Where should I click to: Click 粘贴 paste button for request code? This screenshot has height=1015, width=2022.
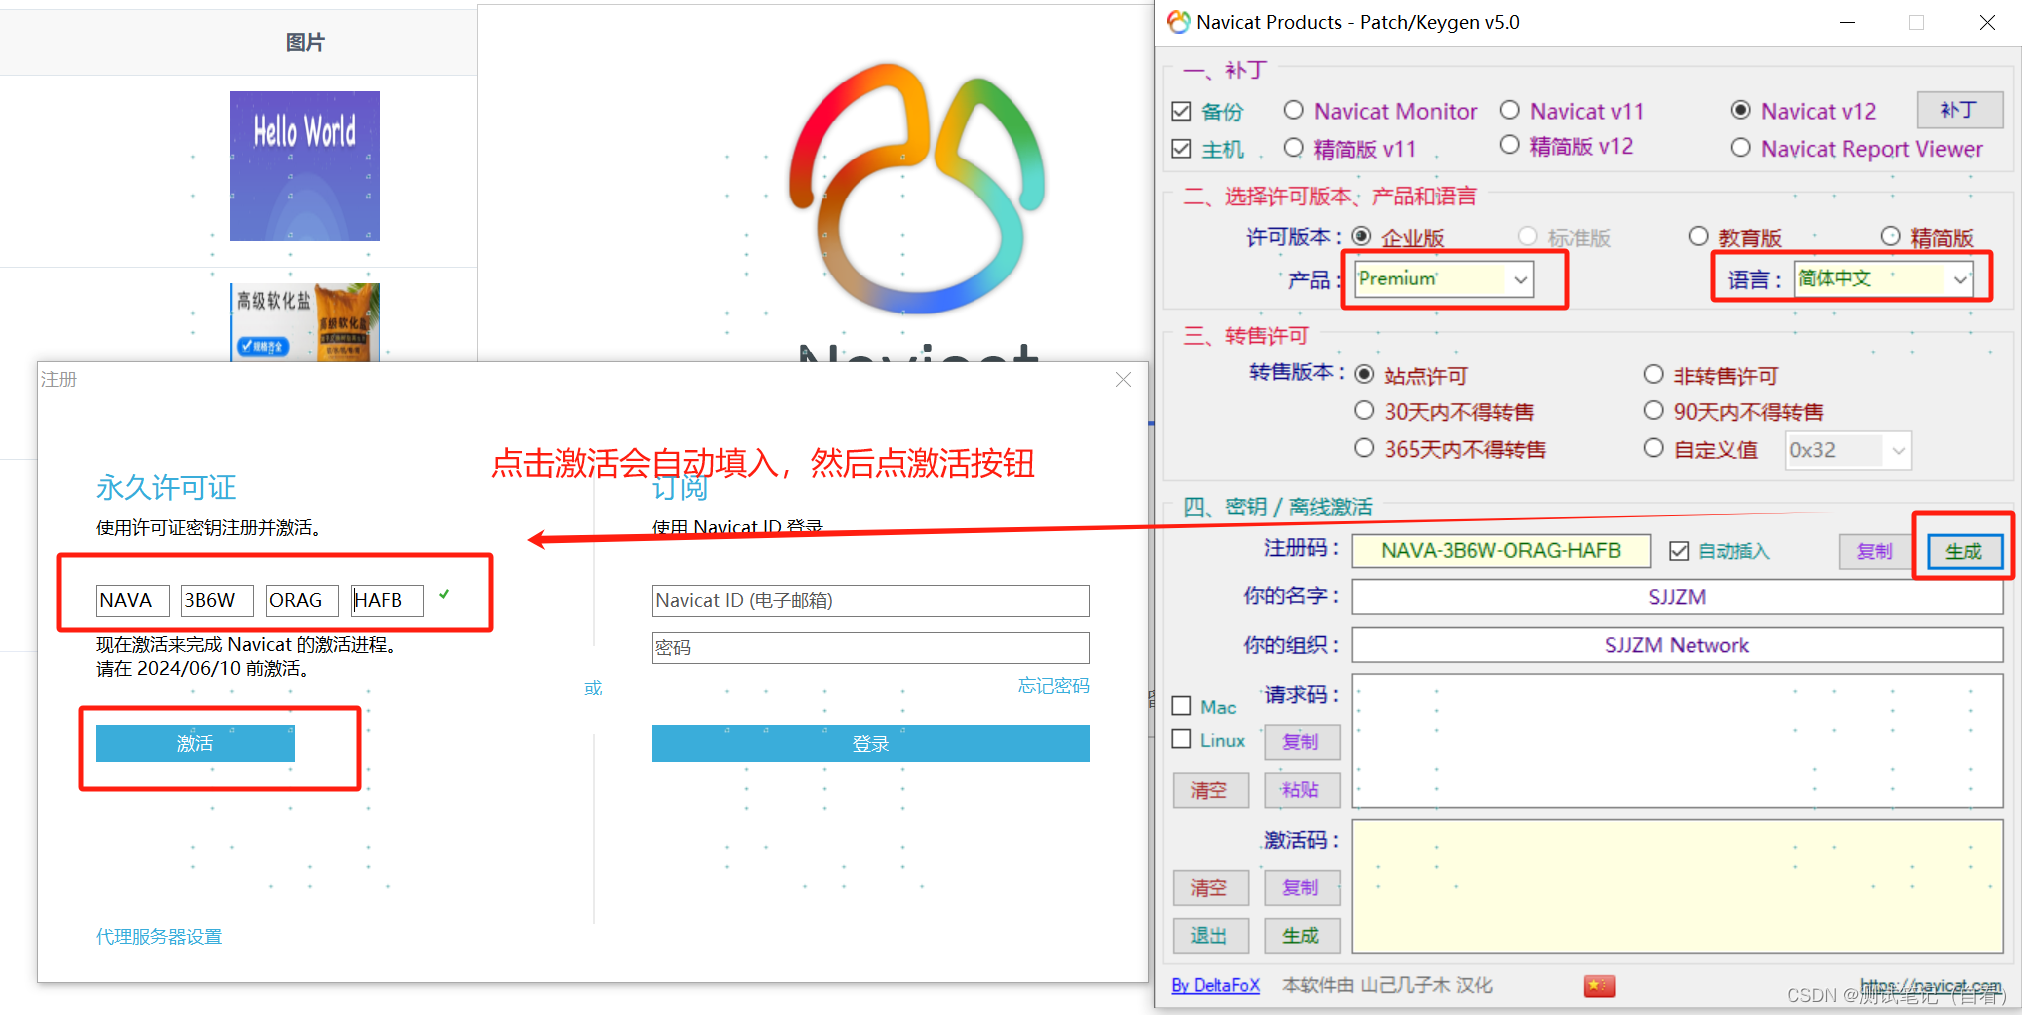[x=1301, y=790]
